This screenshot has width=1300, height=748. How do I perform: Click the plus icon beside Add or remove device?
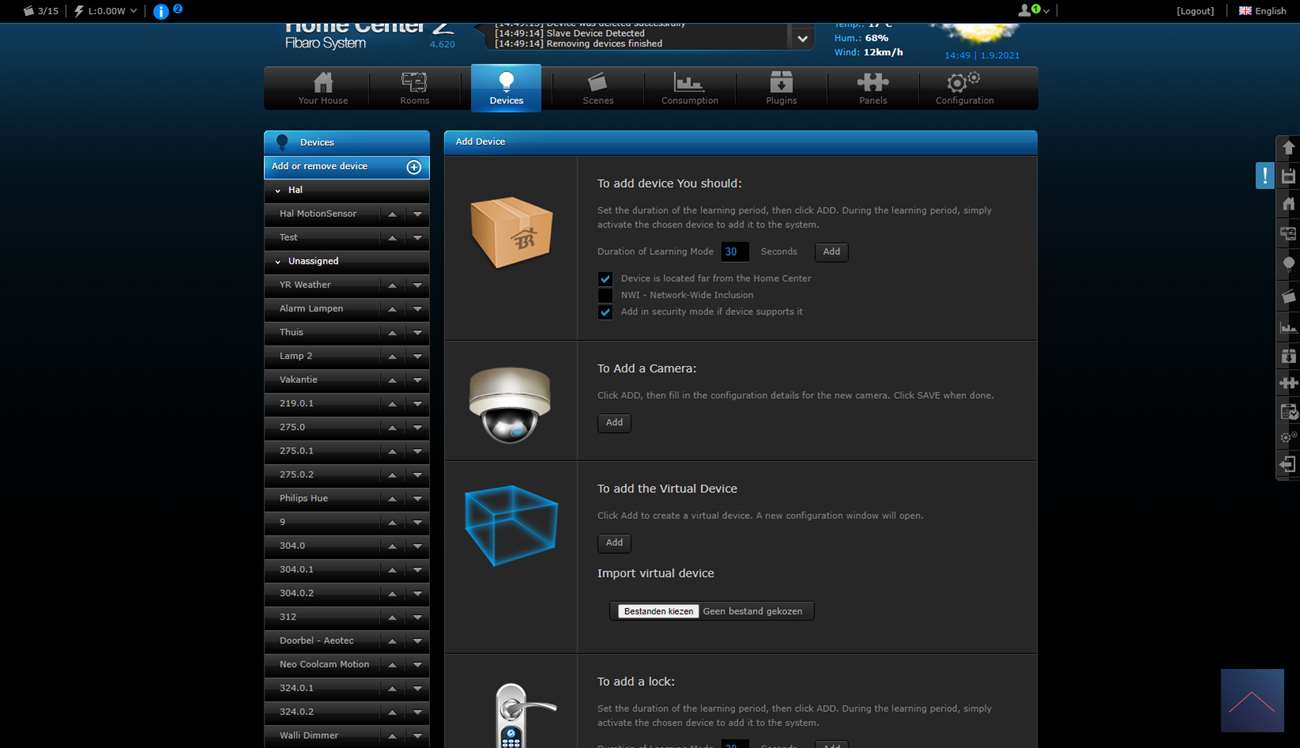(414, 167)
